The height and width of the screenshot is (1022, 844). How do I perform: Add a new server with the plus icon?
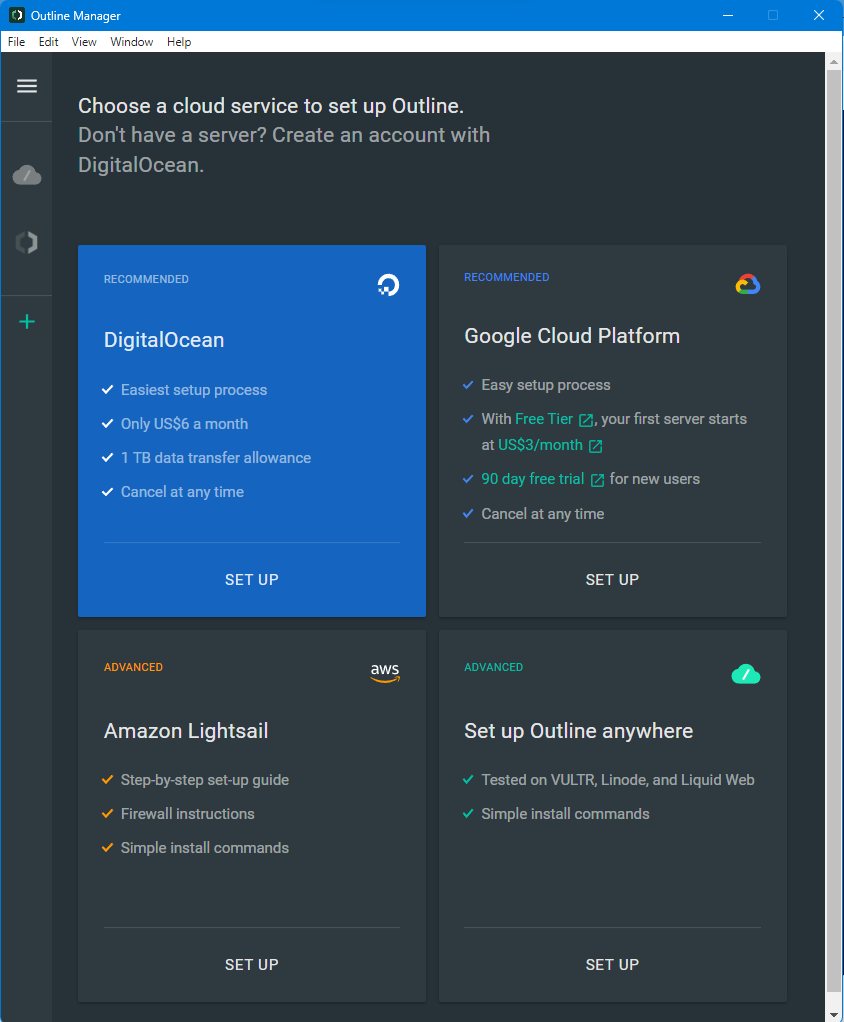pos(27,321)
